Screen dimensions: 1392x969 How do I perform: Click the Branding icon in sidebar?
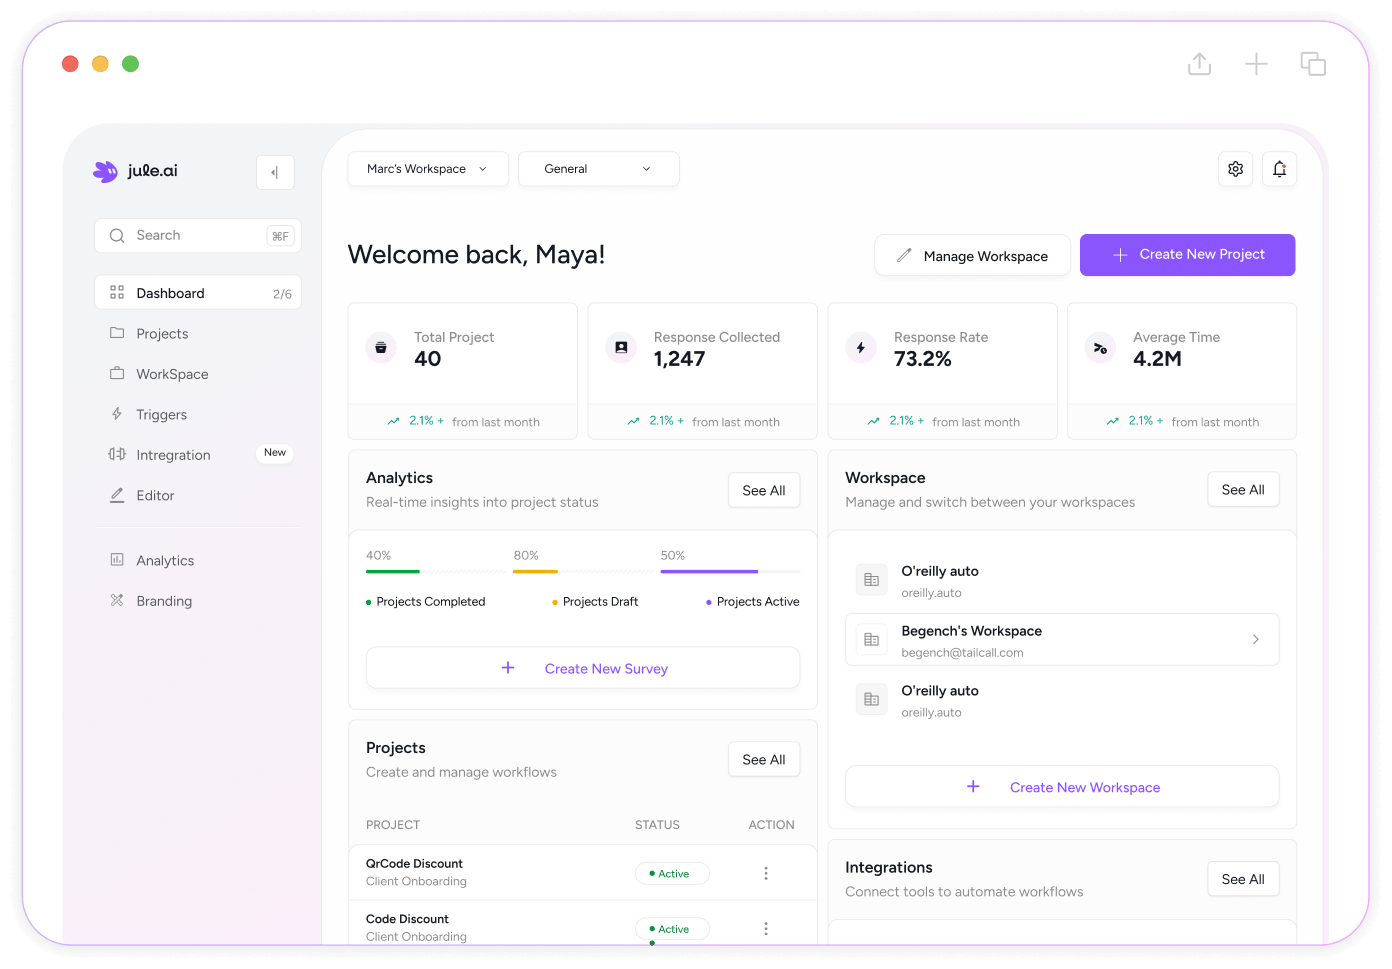tap(117, 600)
